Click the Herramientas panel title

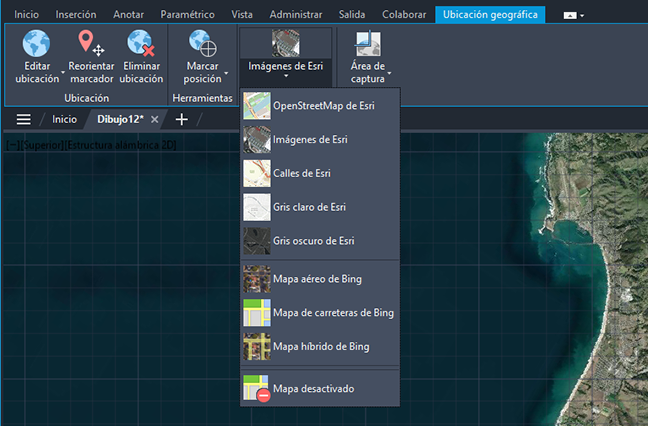202,98
